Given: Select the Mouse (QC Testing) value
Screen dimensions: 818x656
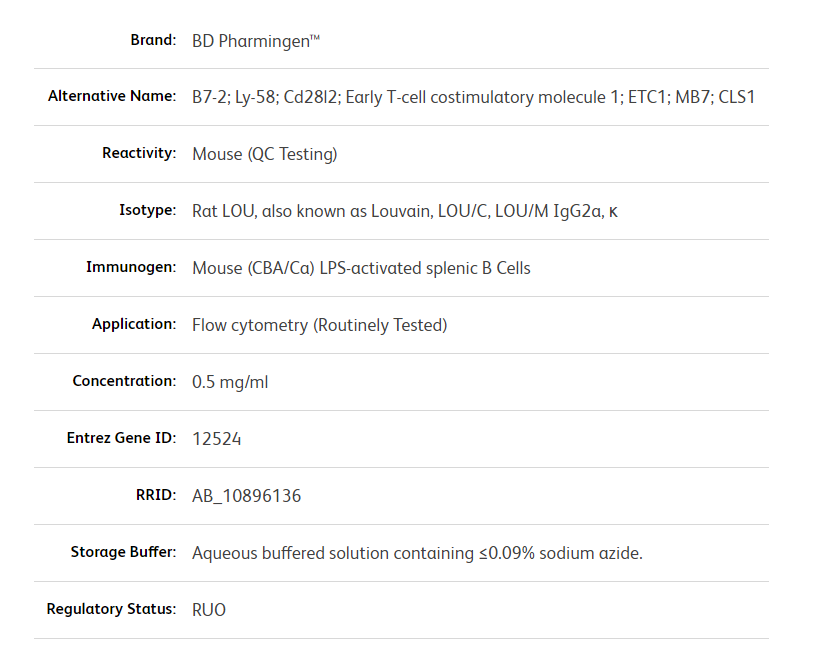Looking at the screenshot, I should click(264, 154).
